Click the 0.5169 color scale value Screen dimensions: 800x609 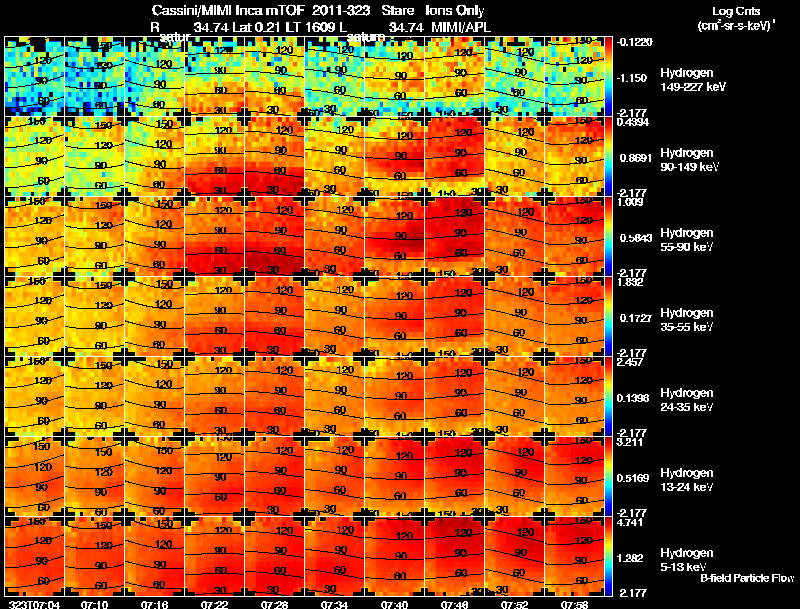pos(633,478)
